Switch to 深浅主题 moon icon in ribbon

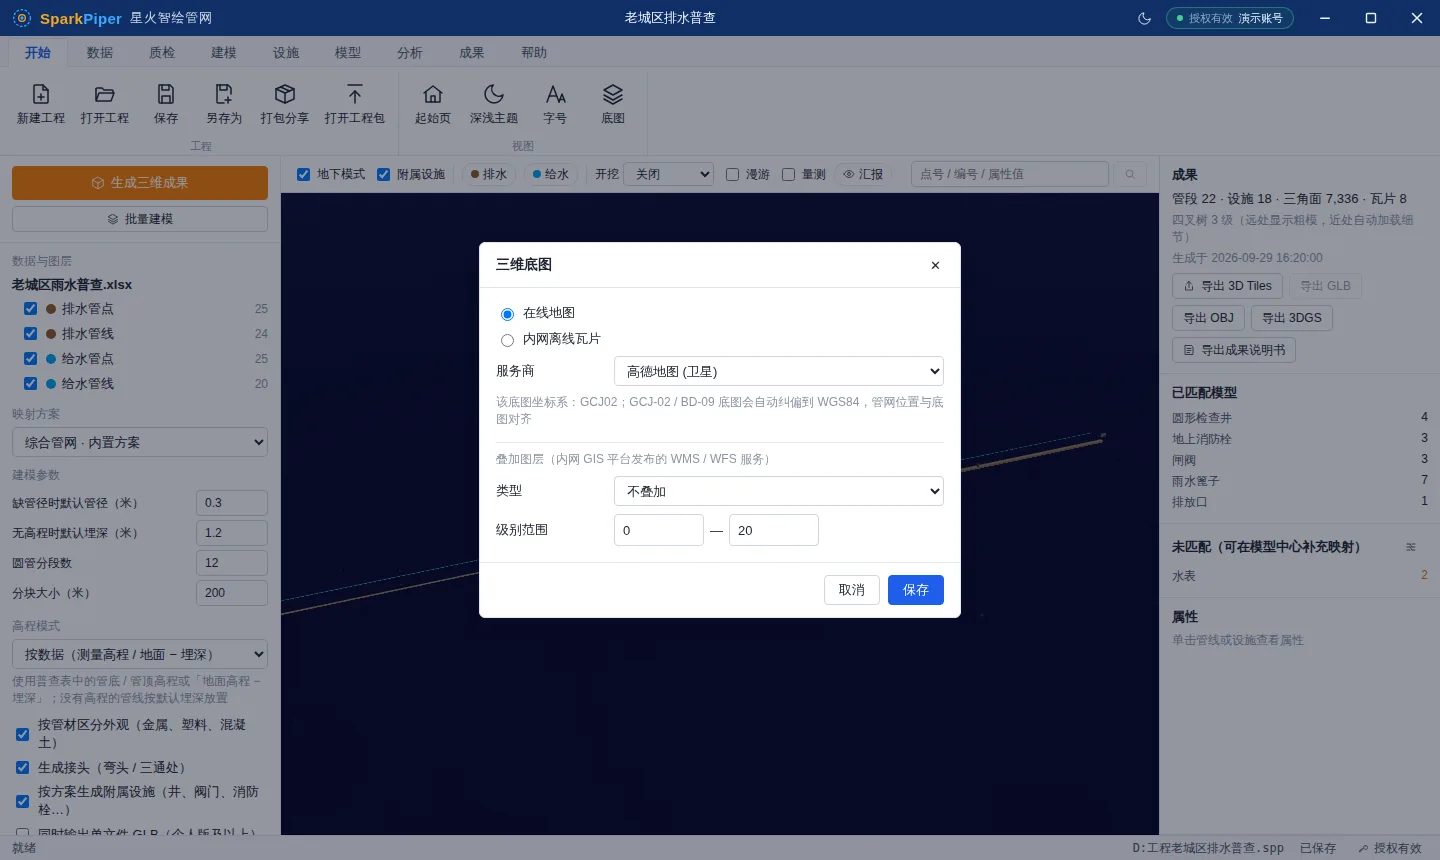494,94
